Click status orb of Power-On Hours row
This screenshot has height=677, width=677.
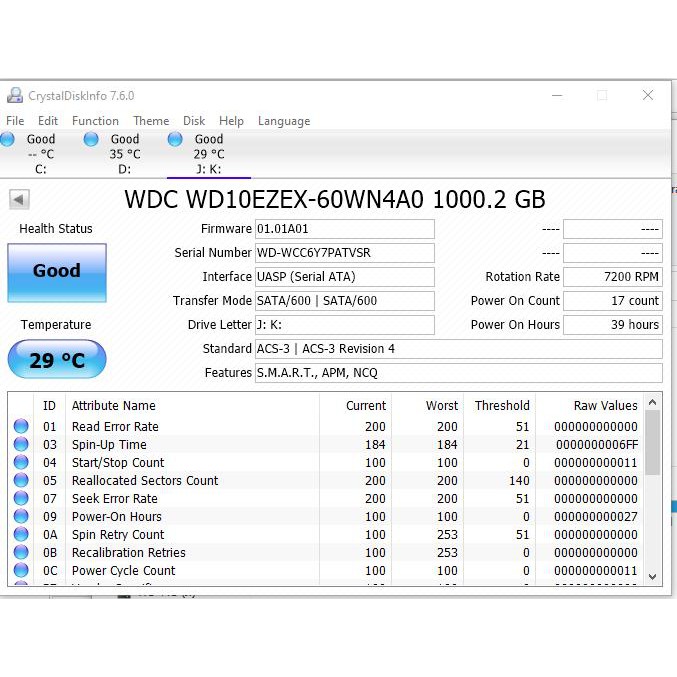[x=21, y=516]
